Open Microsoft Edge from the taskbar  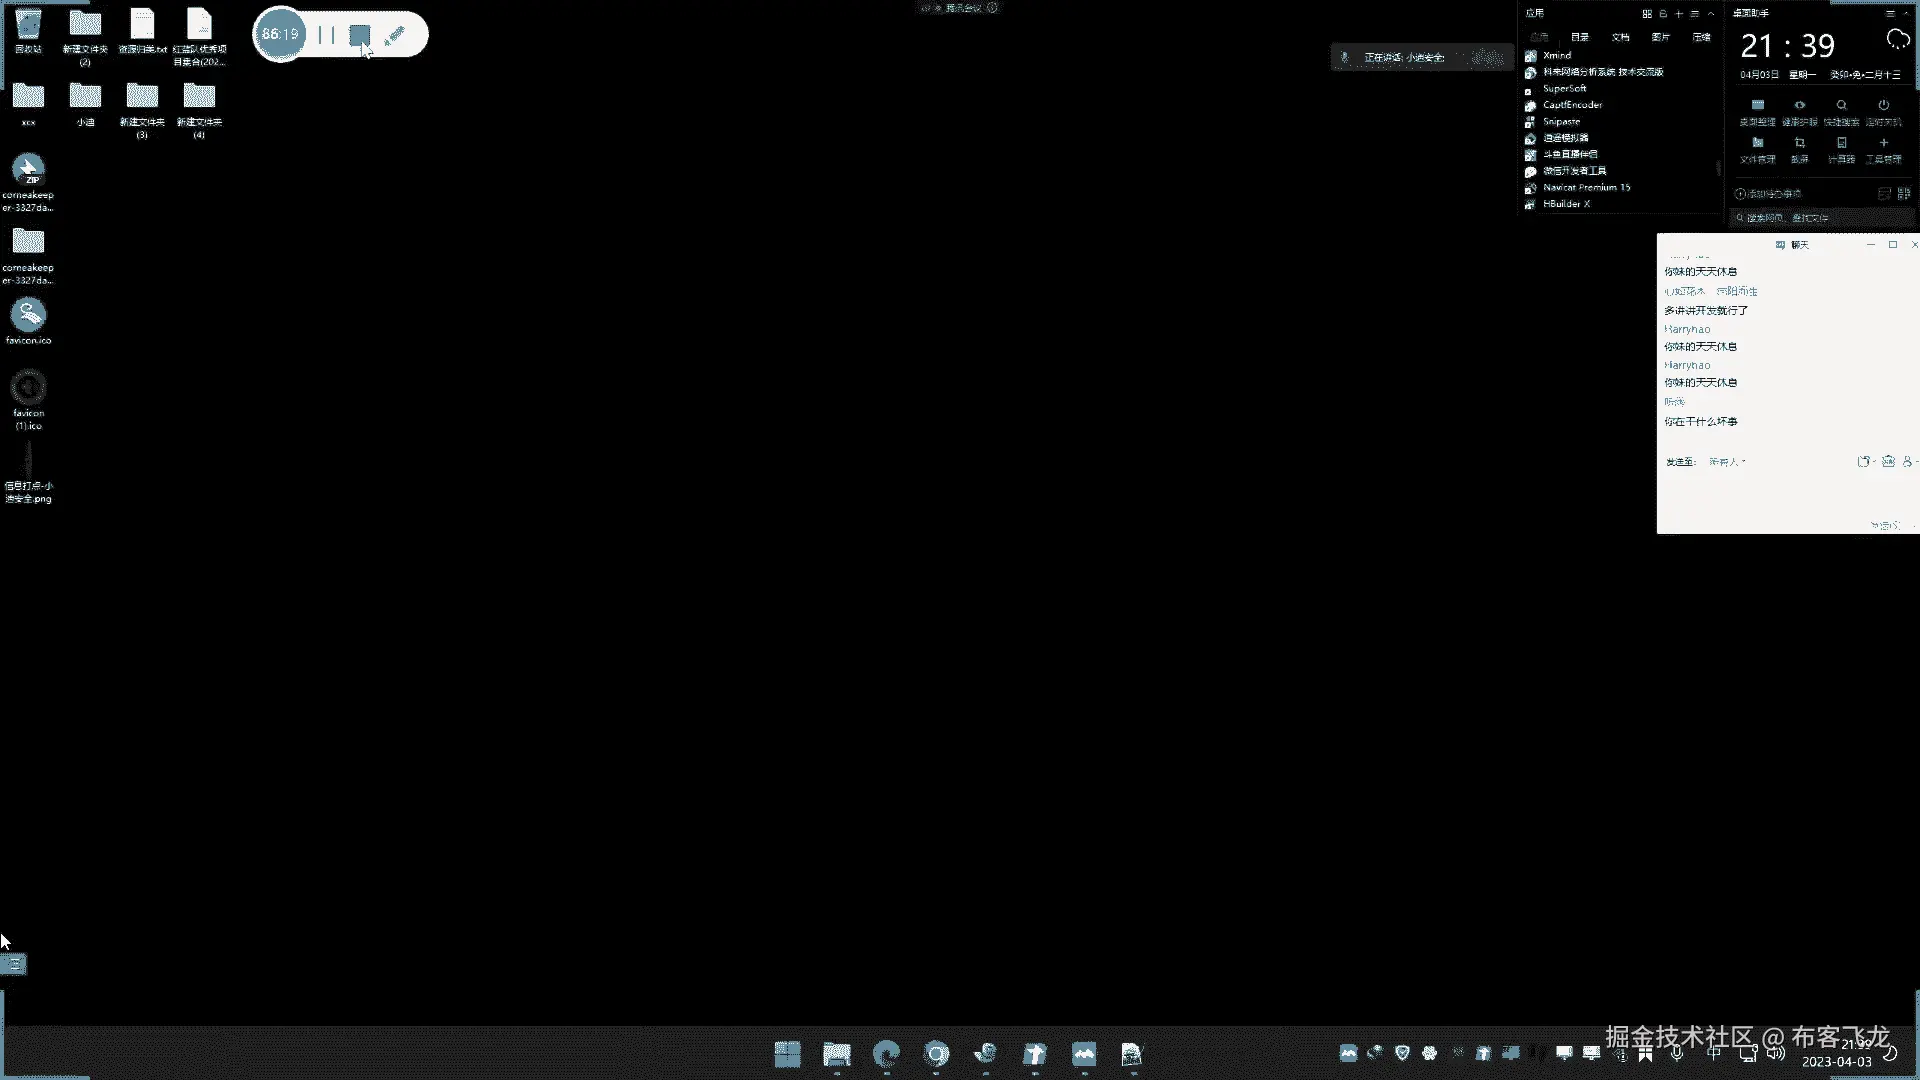[886, 1053]
